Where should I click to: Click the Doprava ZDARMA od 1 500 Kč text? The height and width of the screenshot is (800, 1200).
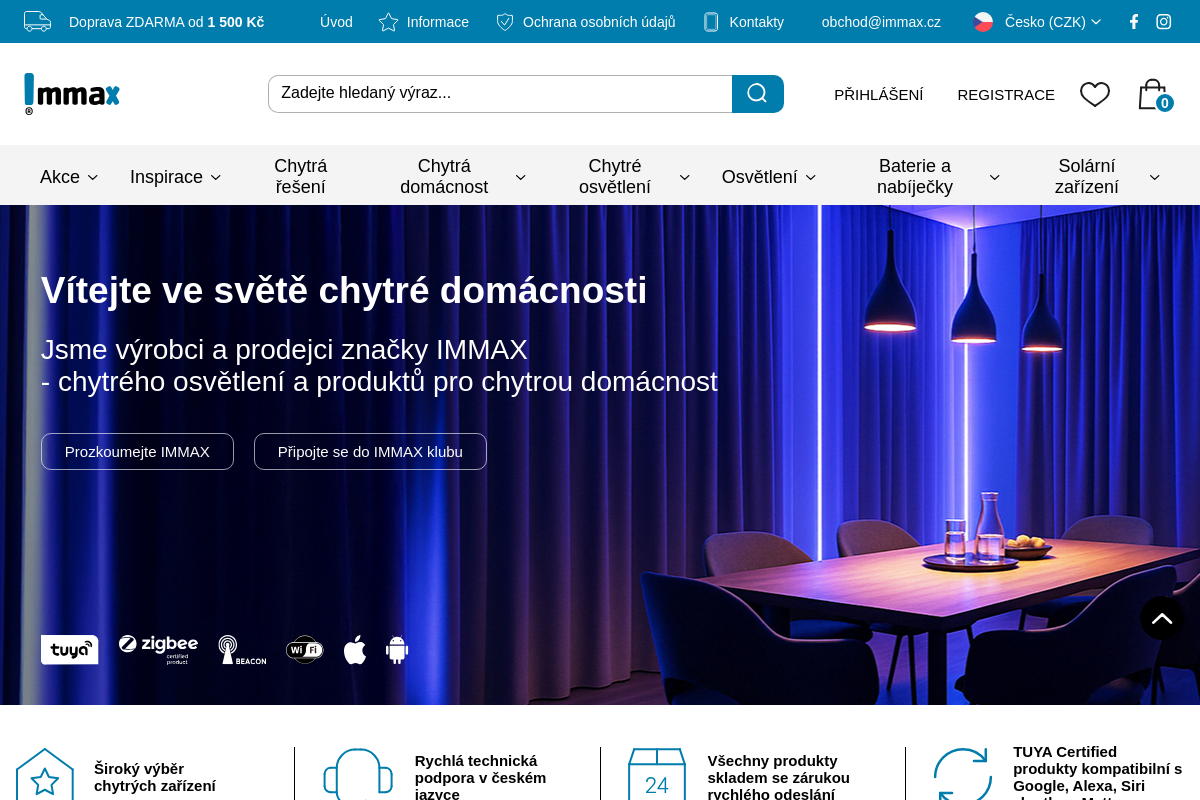pos(166,22)
